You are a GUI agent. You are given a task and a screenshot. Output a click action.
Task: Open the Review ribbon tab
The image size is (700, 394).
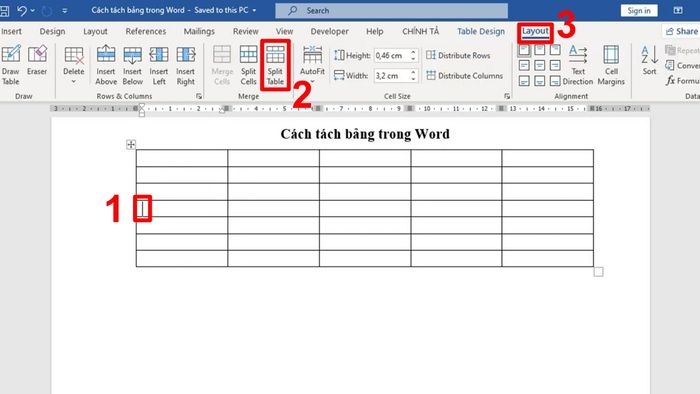click(x=246, y=31)
